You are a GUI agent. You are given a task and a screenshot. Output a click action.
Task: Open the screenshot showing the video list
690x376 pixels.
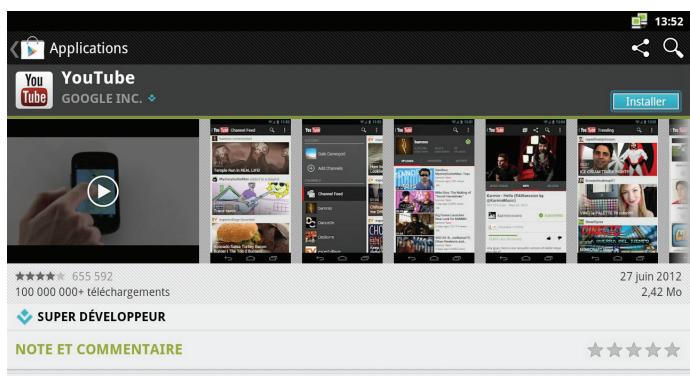434,191
